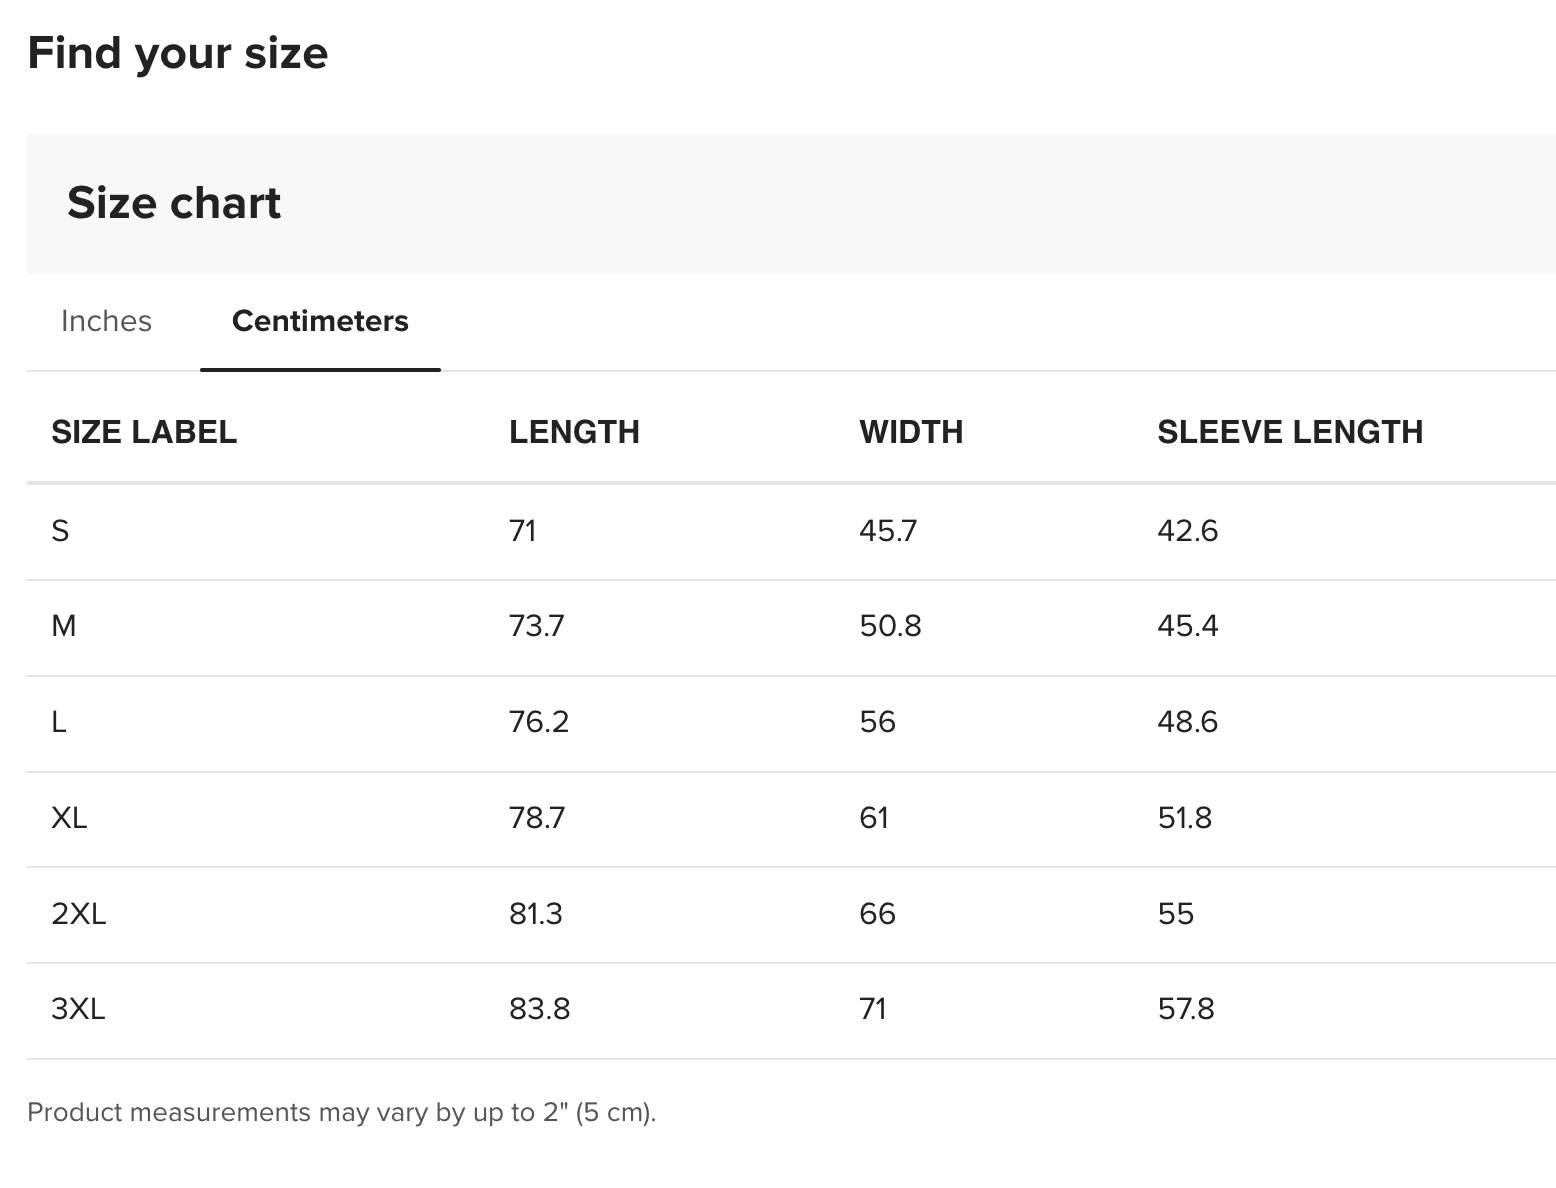1556x1188 pixels.
Task: Select the M size row label
Action: point(63,627)
